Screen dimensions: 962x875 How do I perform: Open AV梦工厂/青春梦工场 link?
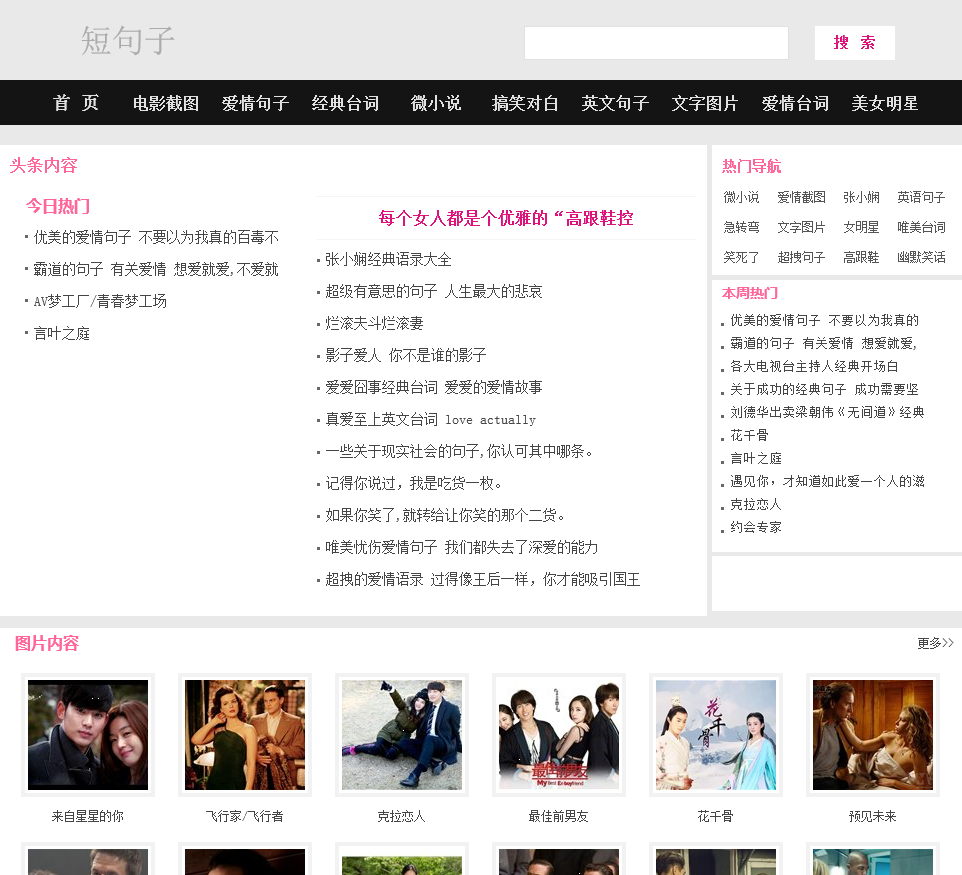point(100,301)
